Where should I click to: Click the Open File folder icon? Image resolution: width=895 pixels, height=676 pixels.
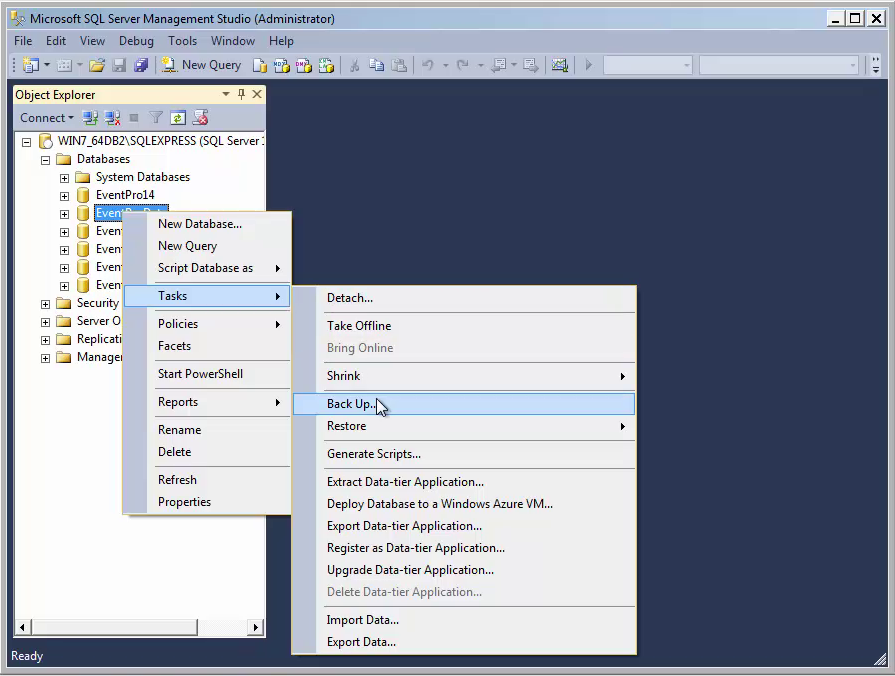(96, 65)
